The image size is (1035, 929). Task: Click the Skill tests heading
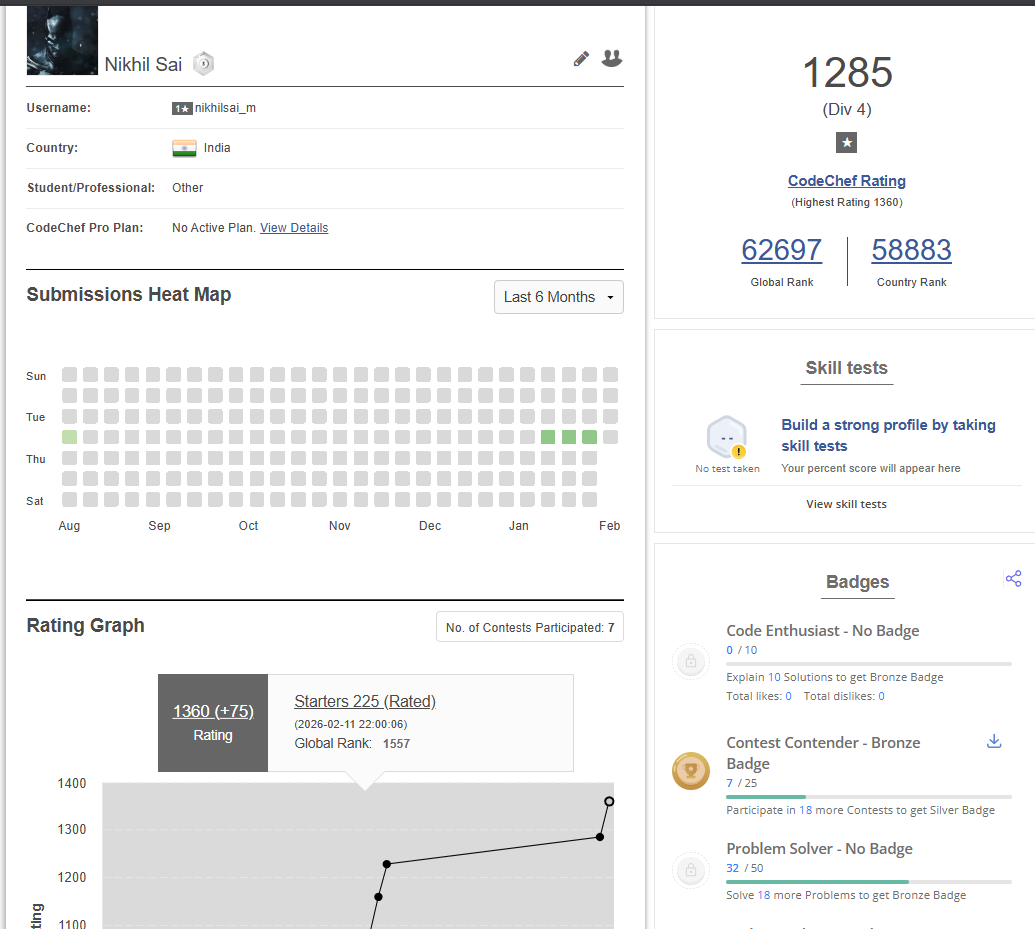(846, 368)
